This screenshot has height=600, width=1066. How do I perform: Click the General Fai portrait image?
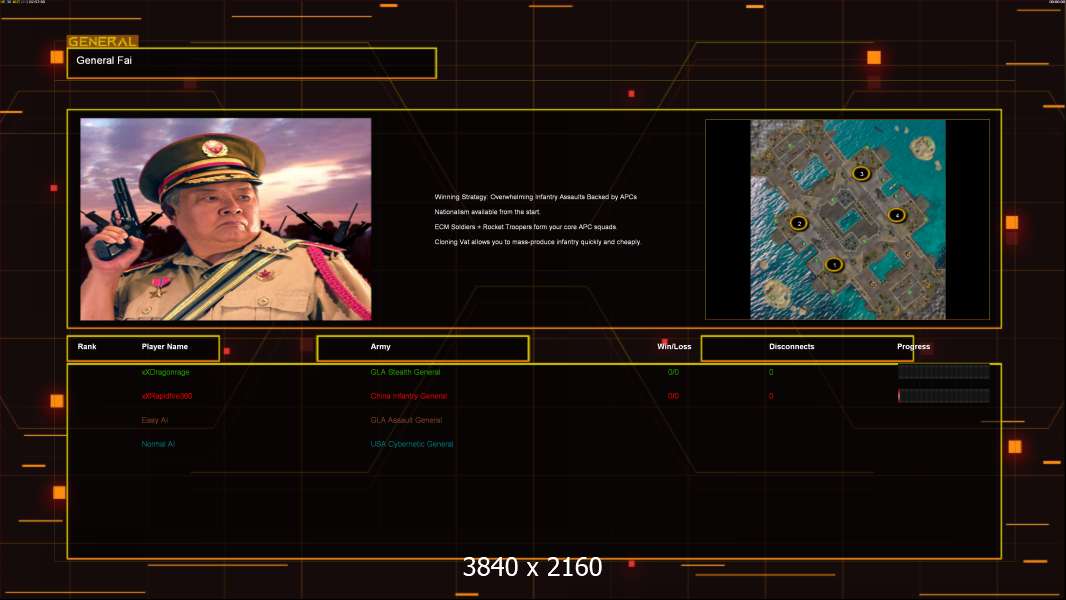(x=226, y=219)
